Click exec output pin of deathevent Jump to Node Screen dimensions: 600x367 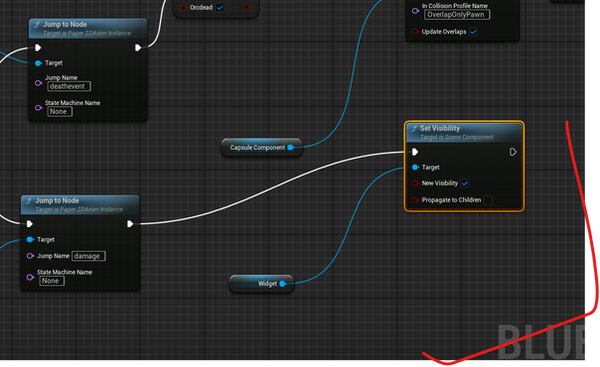tap(138, 48)
